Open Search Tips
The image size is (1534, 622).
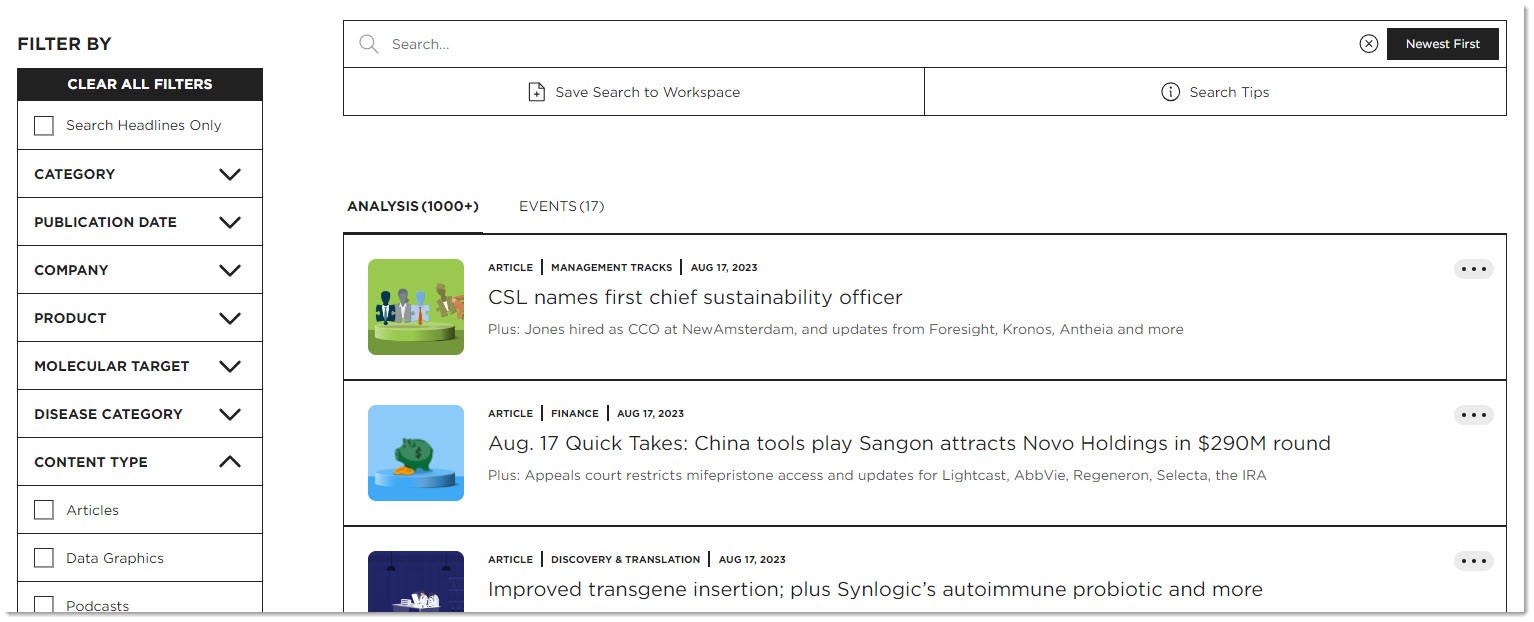pyautogui.click(x=1215, y=92)
